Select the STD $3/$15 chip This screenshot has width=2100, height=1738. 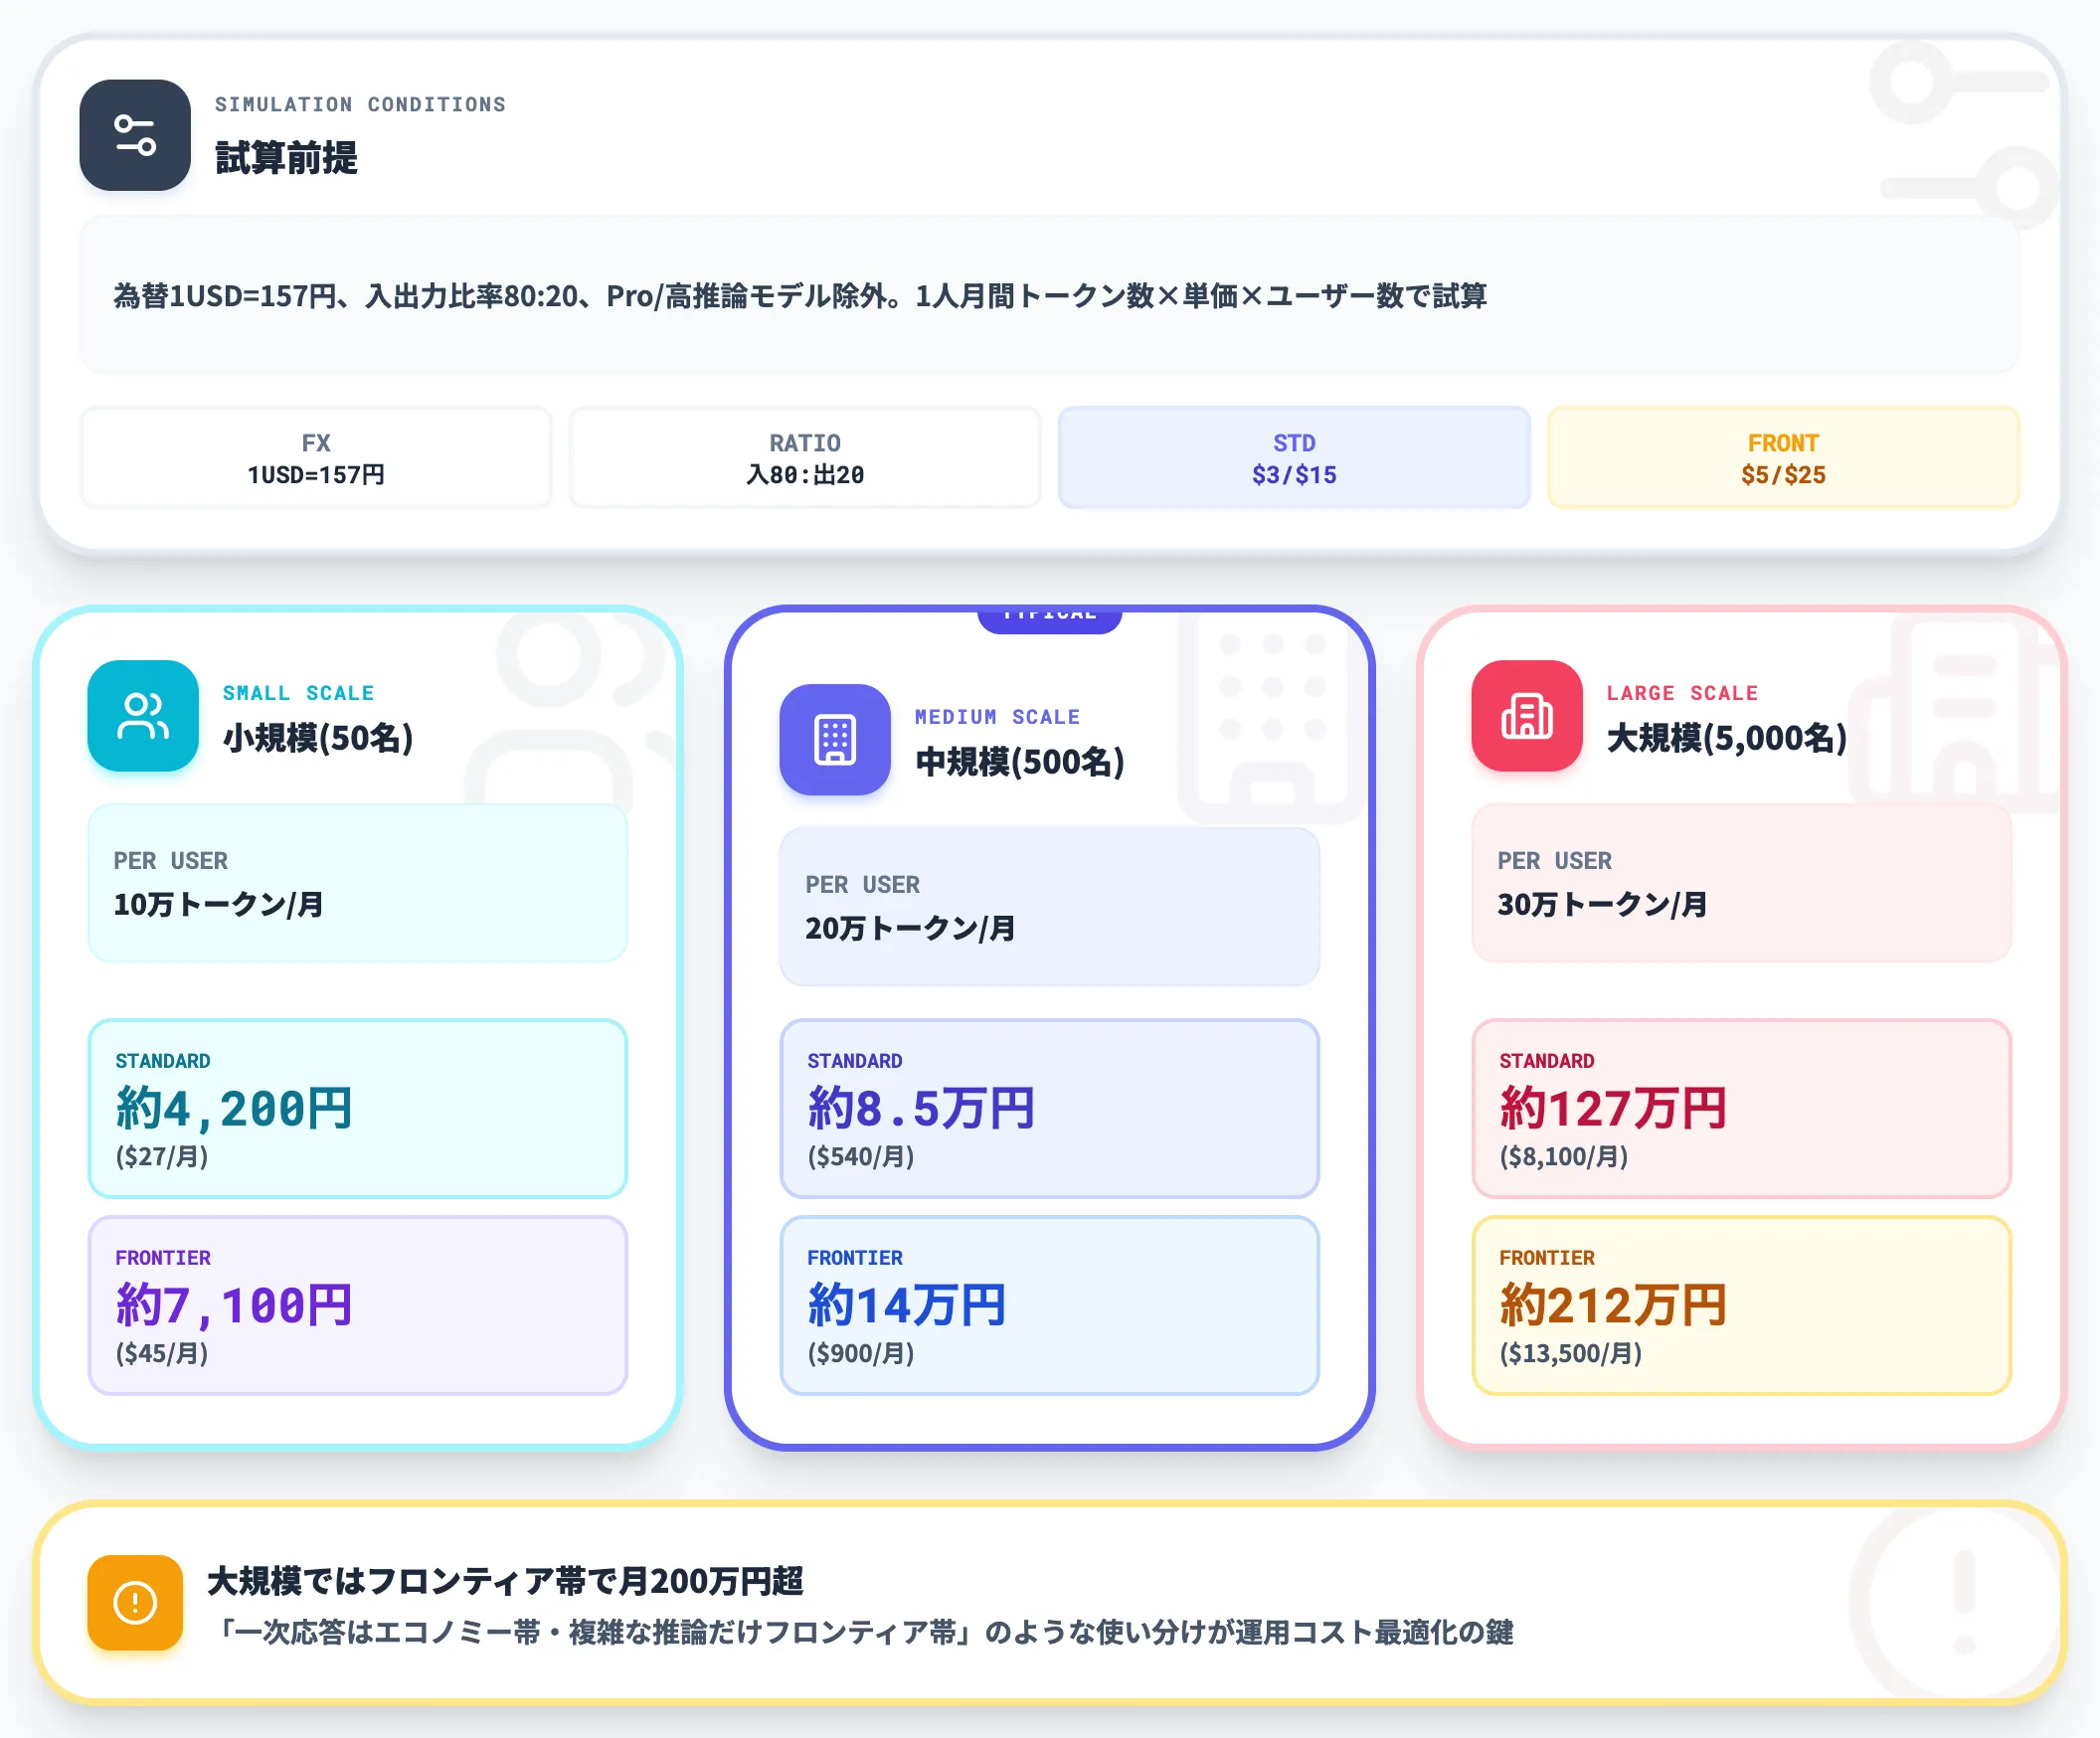click(1294, 458)
